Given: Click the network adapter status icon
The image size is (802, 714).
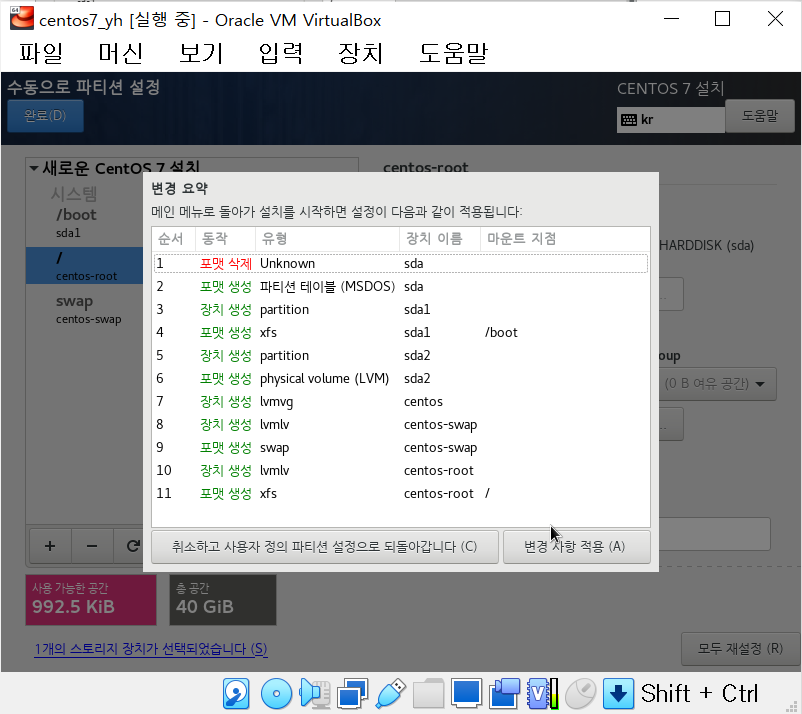Looking at the screenshot, I should click(x=352, y=694).
